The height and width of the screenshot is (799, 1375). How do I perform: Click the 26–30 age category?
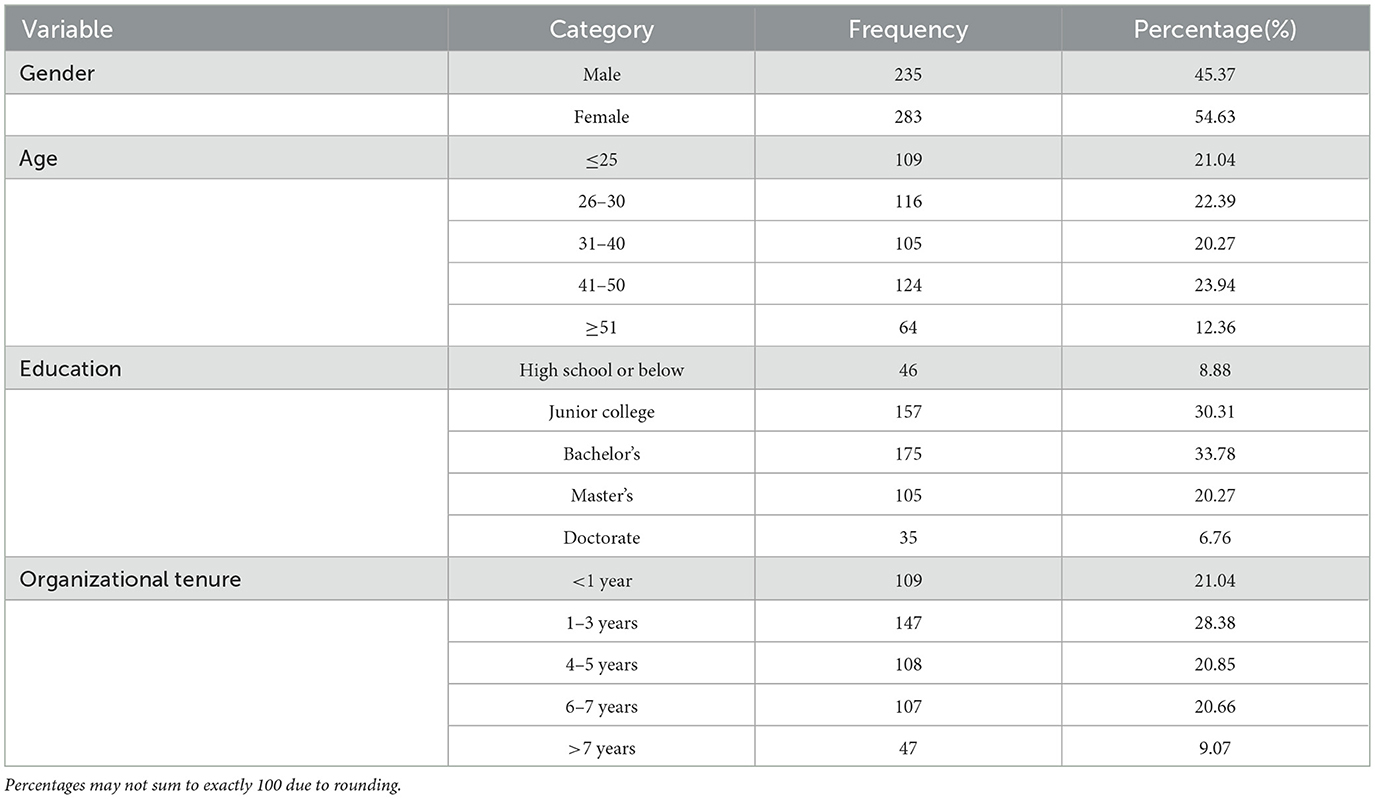601,201
